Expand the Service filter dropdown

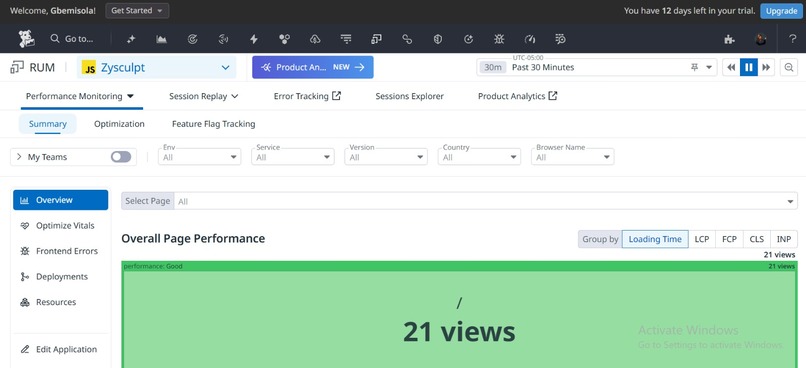pyautogui.click(x=293, y=157)
